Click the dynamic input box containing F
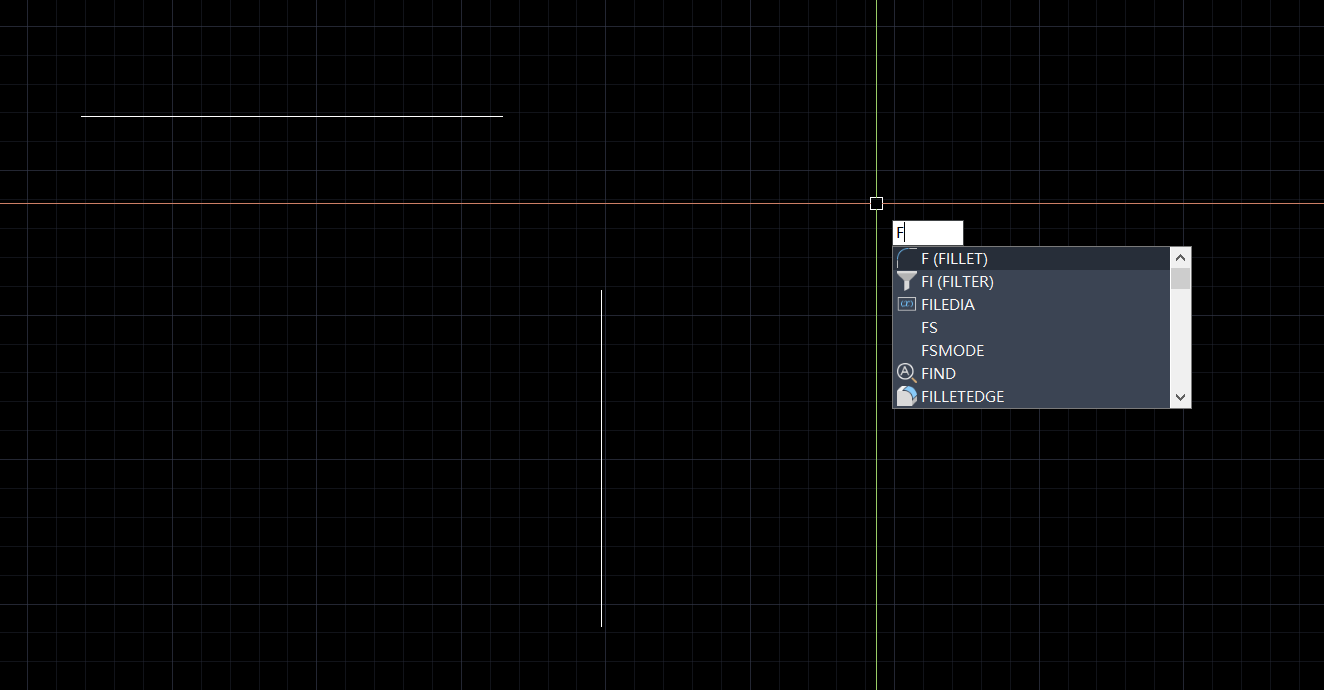Screen dimensions: 1324x690 927,233
